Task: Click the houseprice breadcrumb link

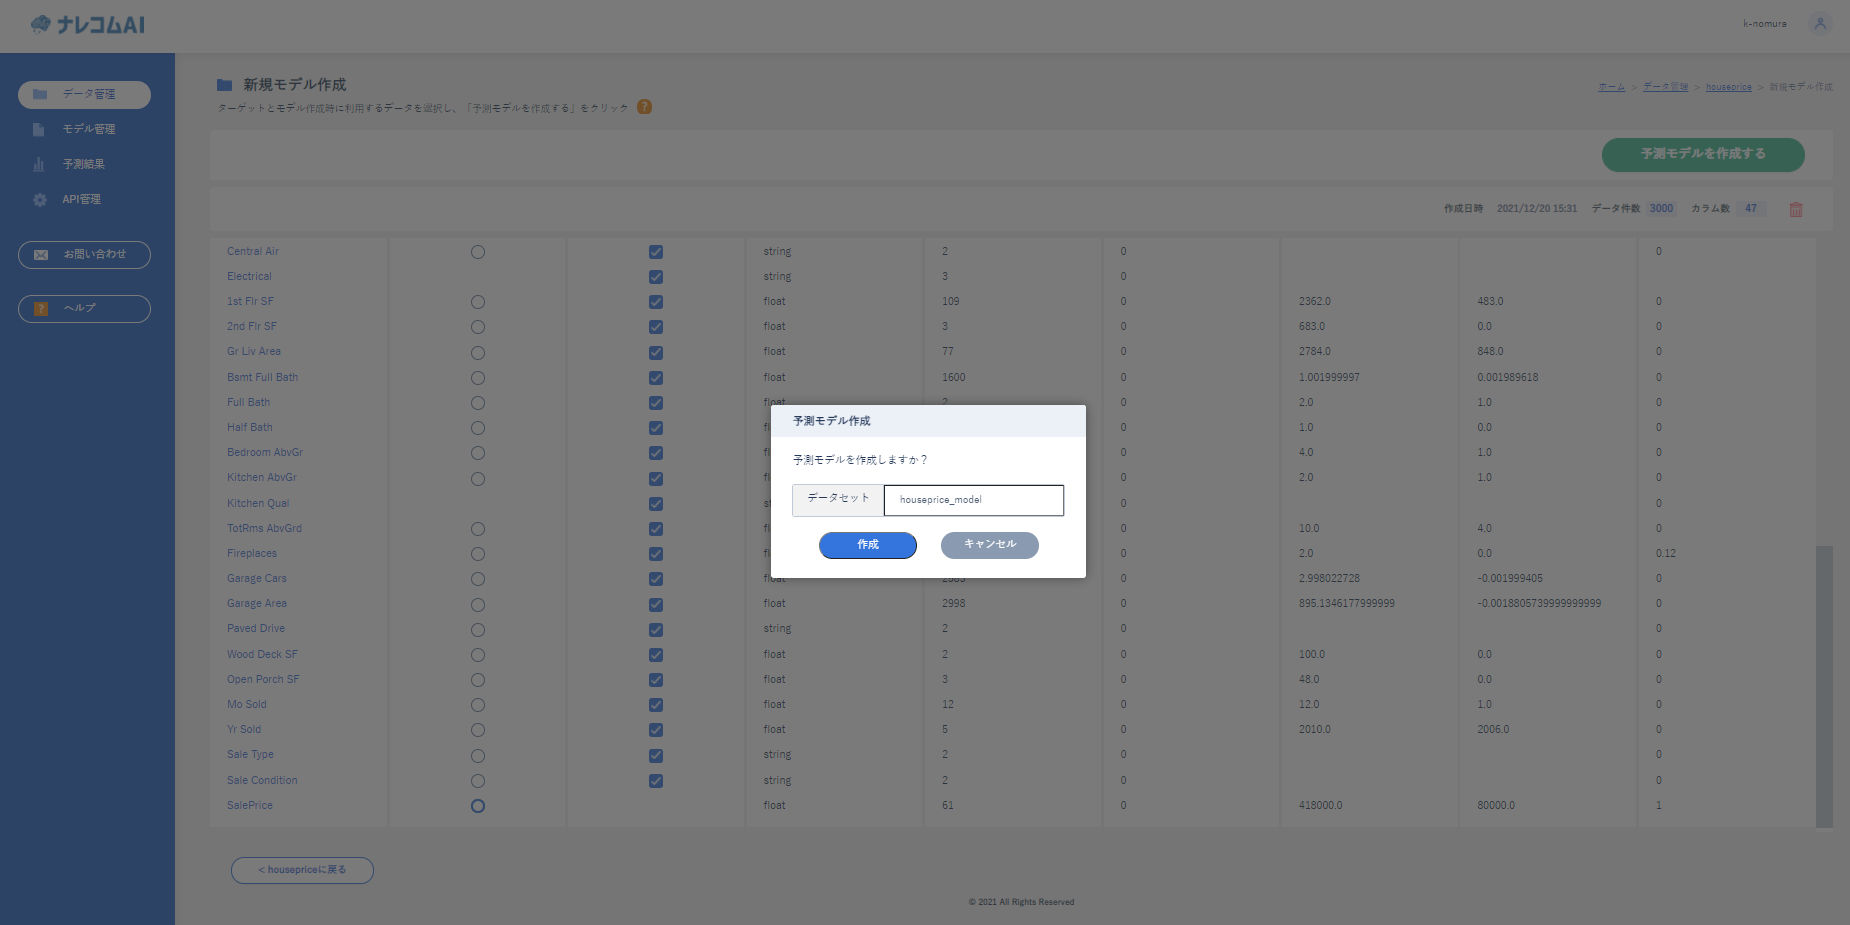Action: [1728, 87]
